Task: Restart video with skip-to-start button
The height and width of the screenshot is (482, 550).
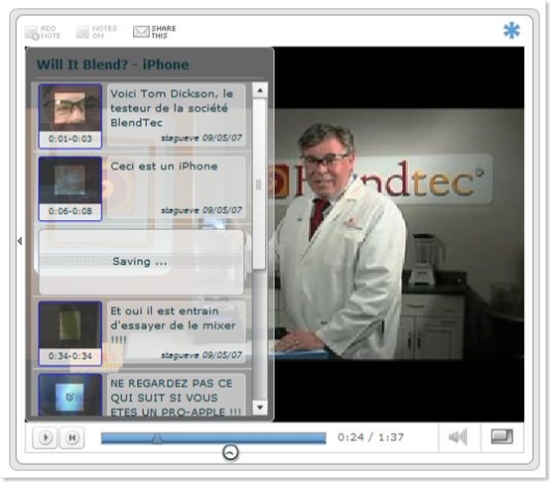Action: click(72, 437)
